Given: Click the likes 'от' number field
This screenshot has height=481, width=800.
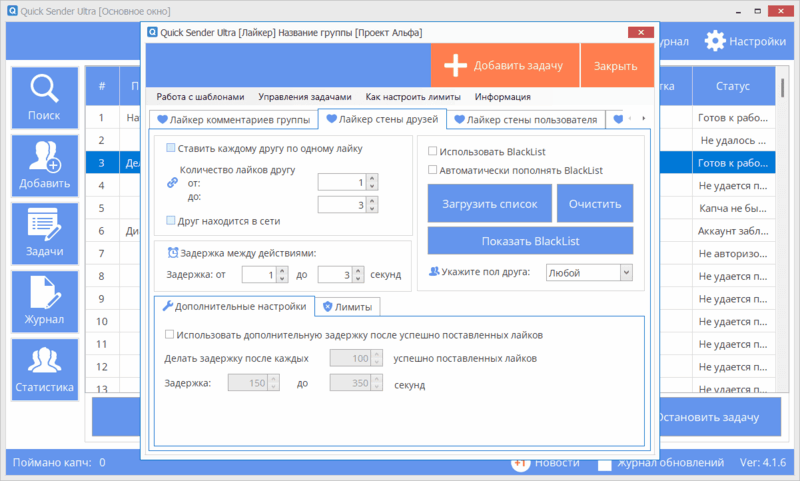Looking at the screenshot, I should point(342,182).
